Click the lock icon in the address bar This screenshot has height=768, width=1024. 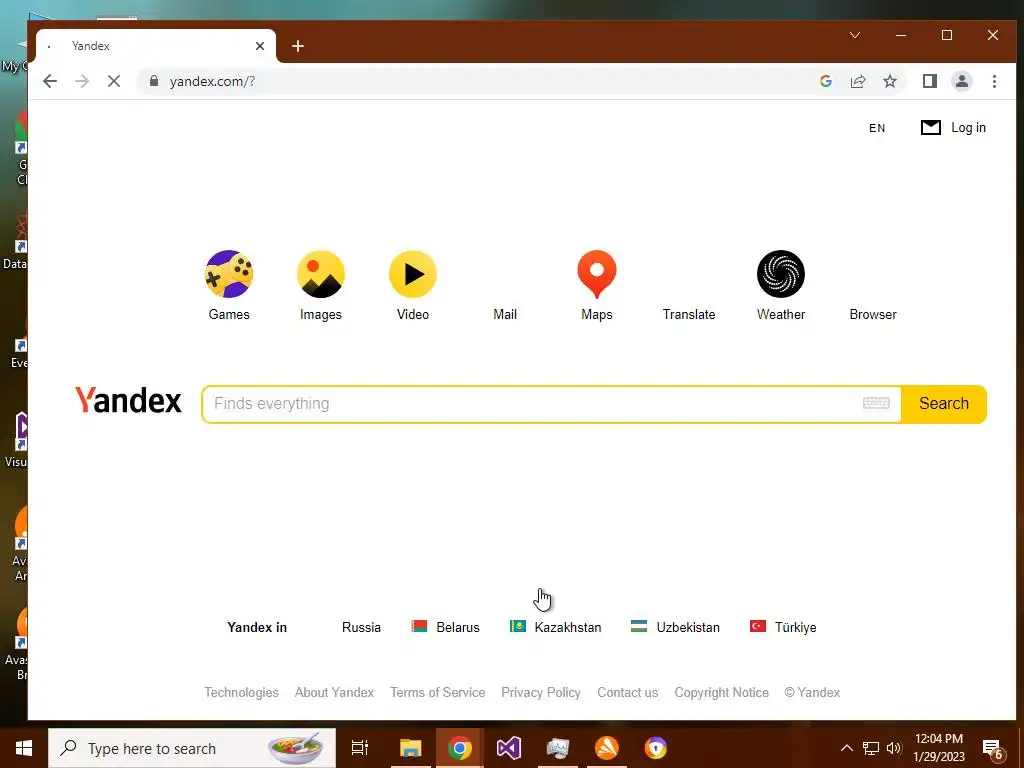(x=154, y=81)
